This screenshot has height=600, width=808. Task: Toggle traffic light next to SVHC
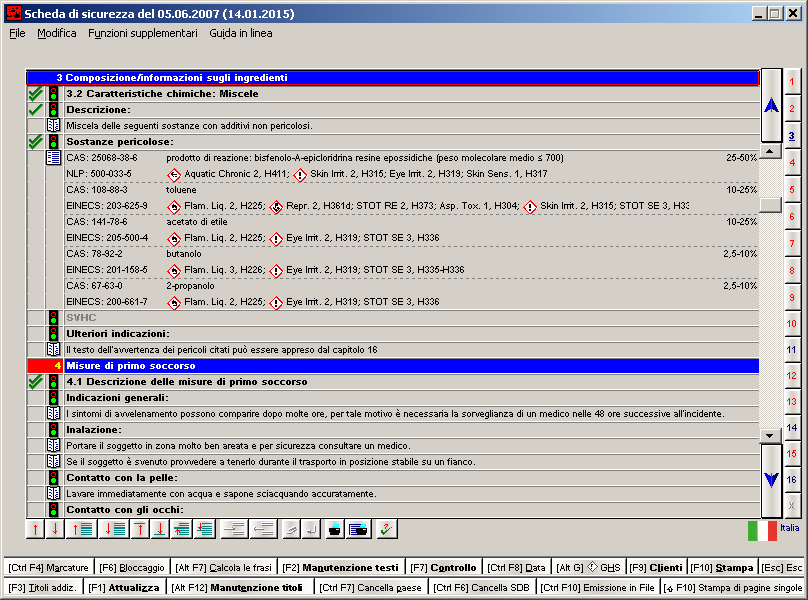tap(53, 318)
